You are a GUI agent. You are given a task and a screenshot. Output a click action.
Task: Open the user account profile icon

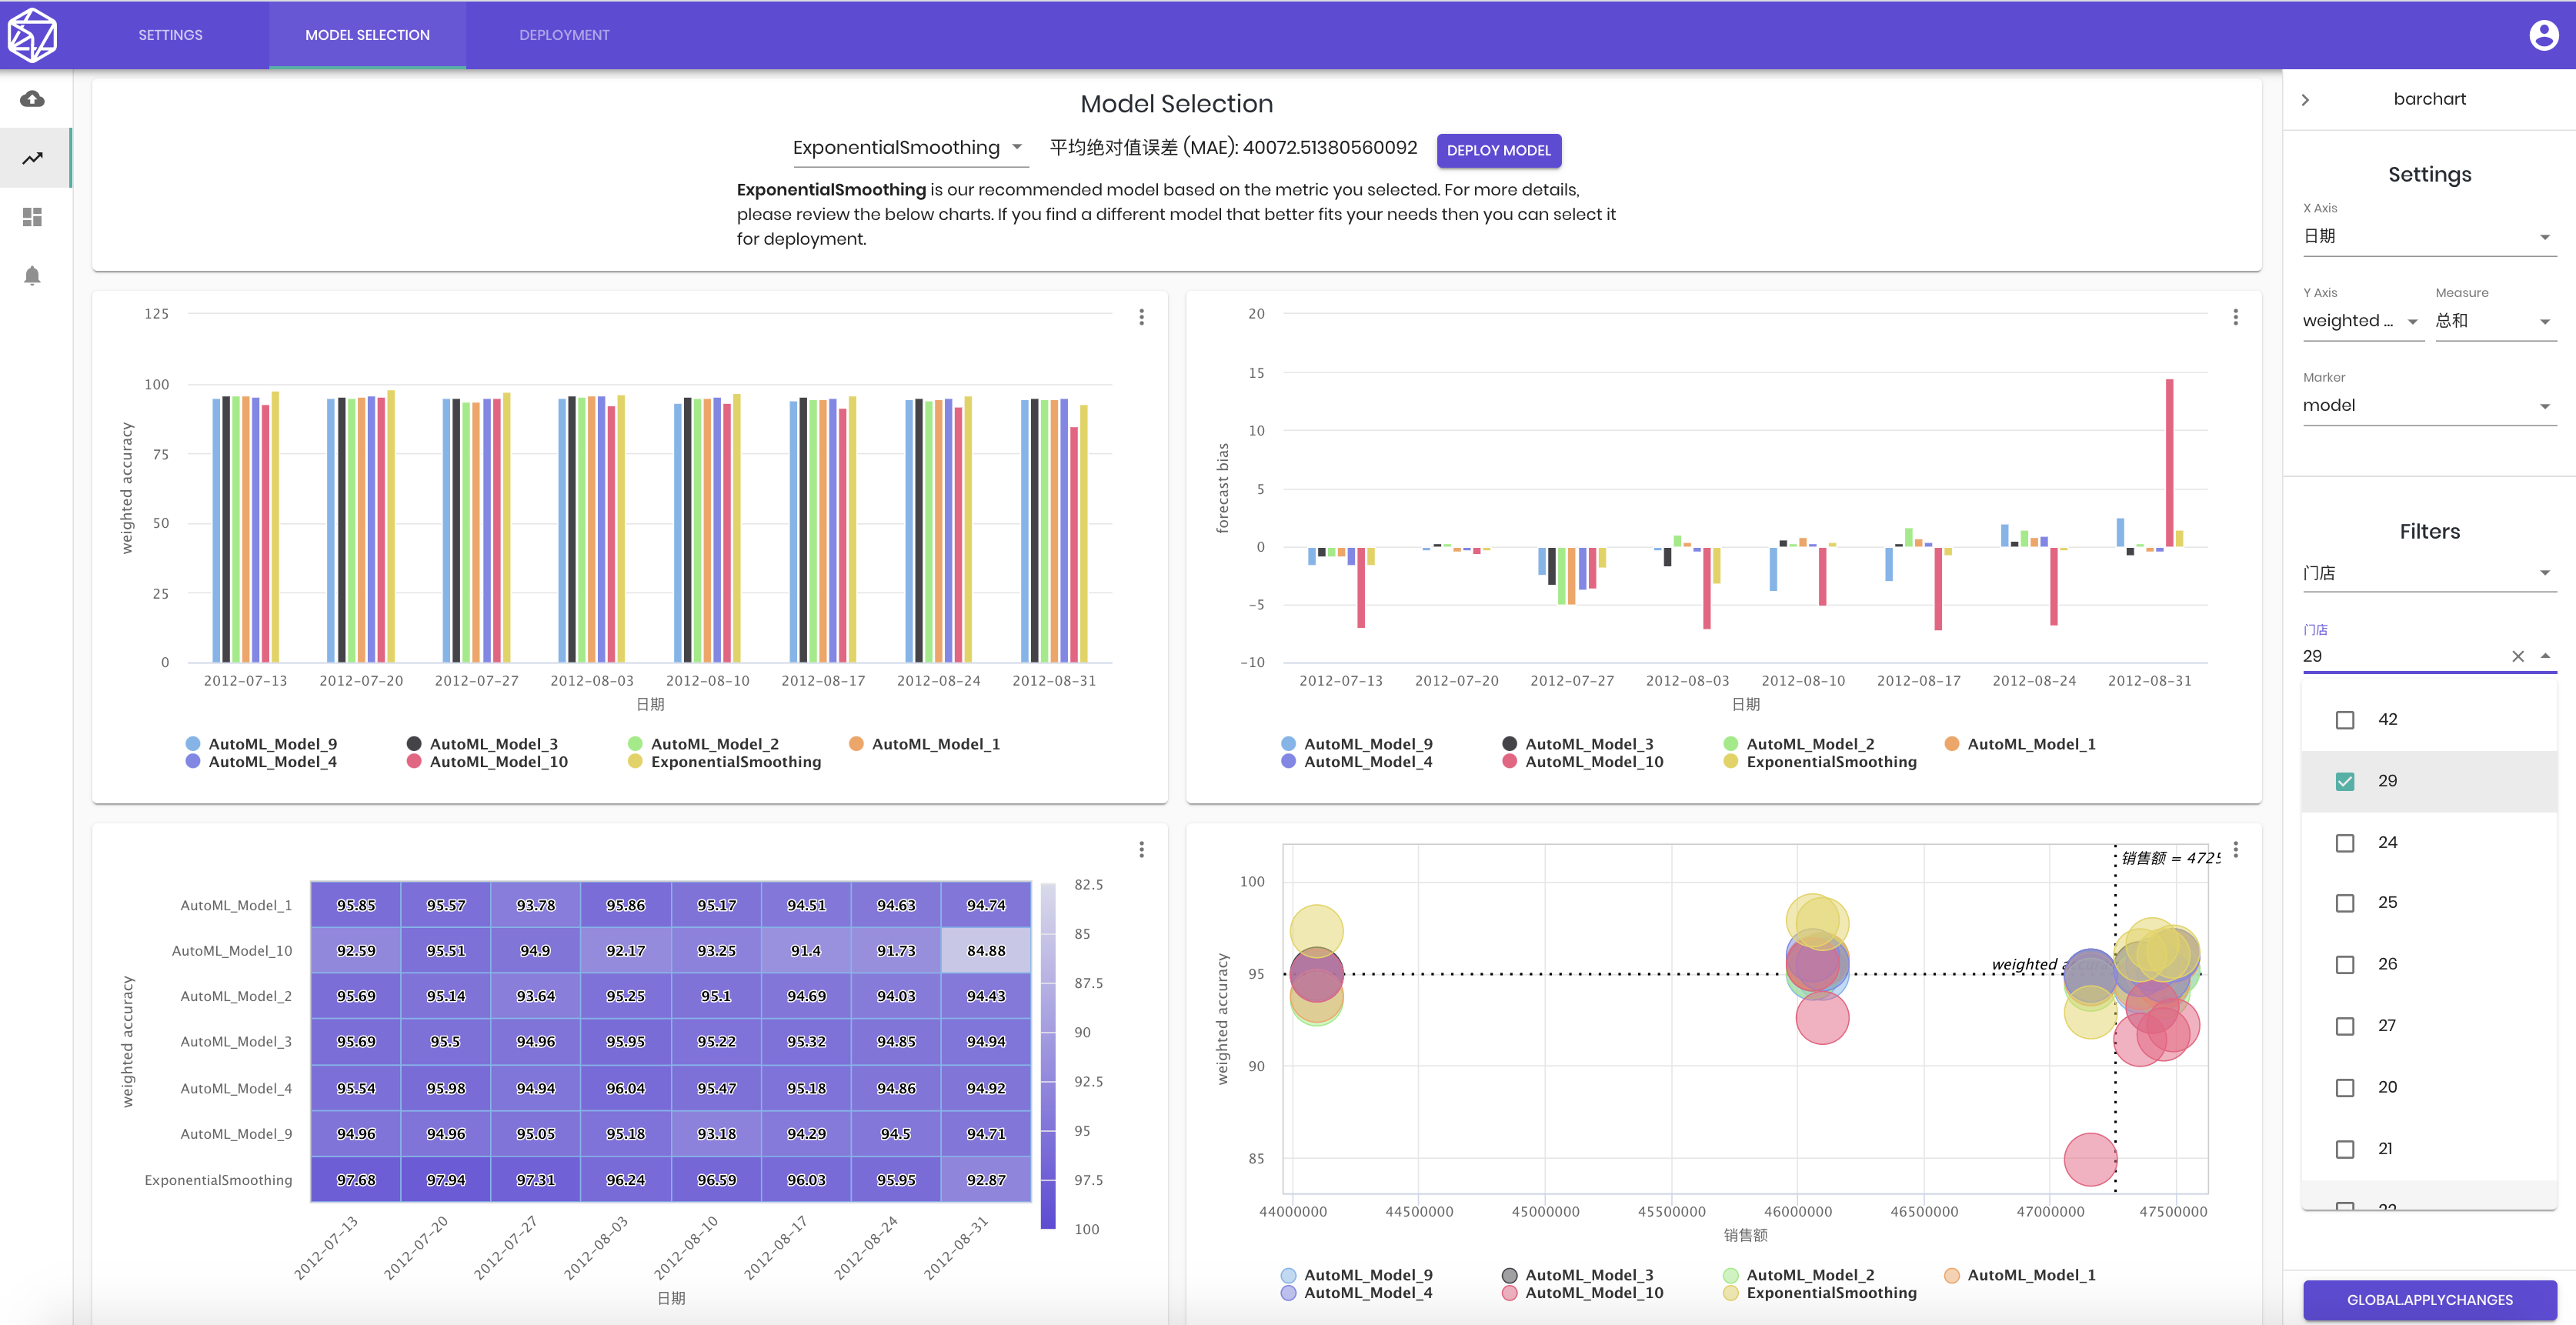[x=2543, y=35]
